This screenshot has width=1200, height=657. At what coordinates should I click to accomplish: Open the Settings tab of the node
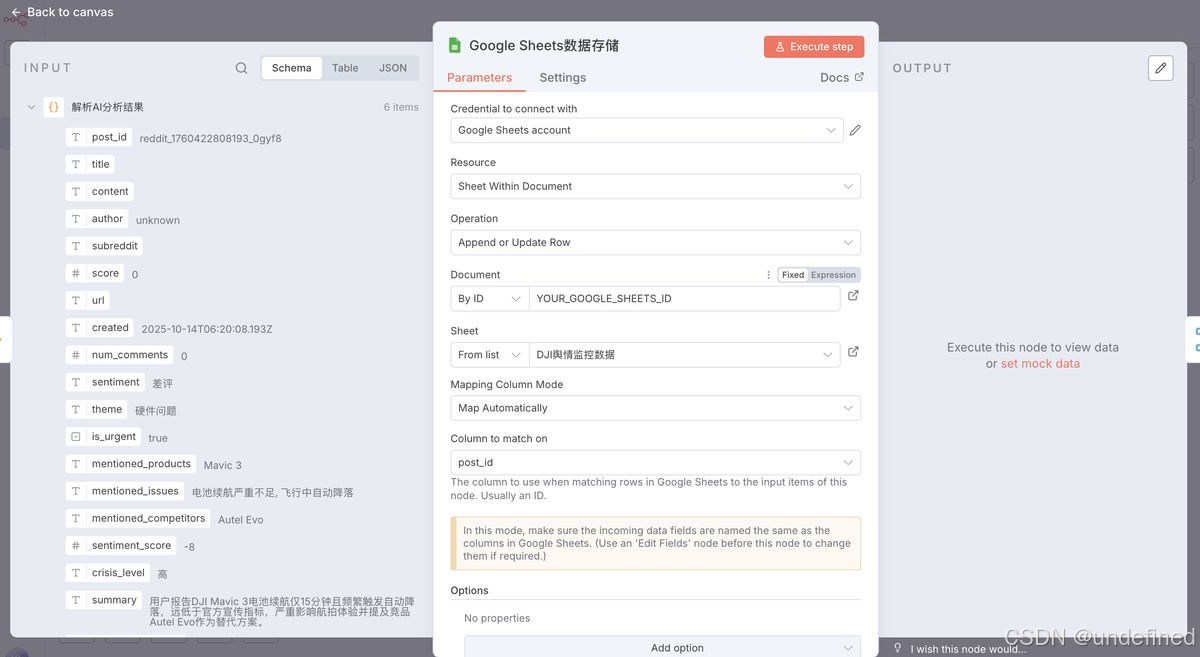point(562,77)
